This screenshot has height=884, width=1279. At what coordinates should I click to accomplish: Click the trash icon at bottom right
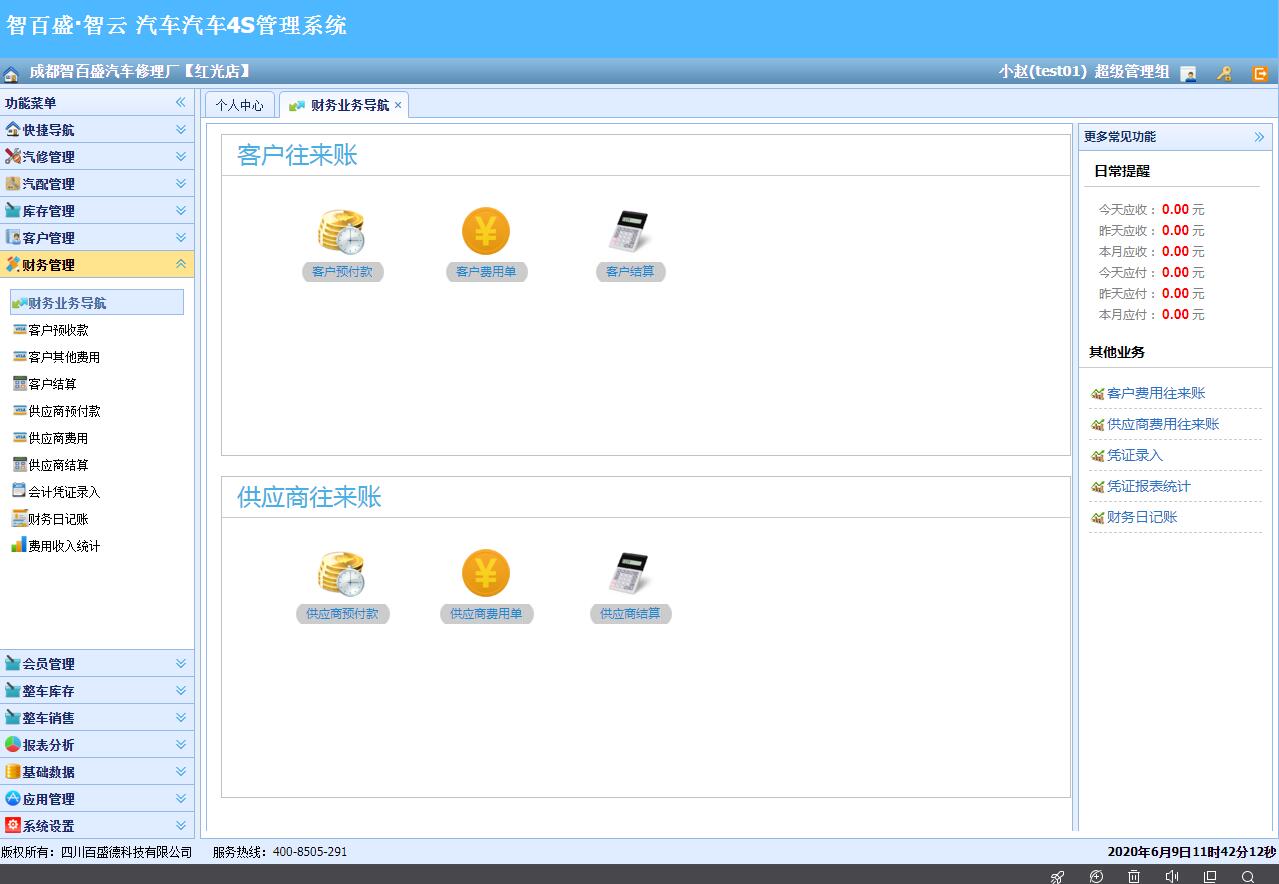click(x=1134, y=876)
